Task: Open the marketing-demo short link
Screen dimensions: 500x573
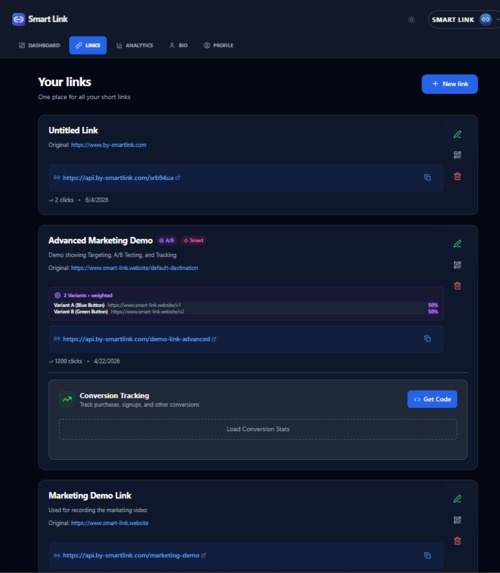Action: tap(131, 555)
